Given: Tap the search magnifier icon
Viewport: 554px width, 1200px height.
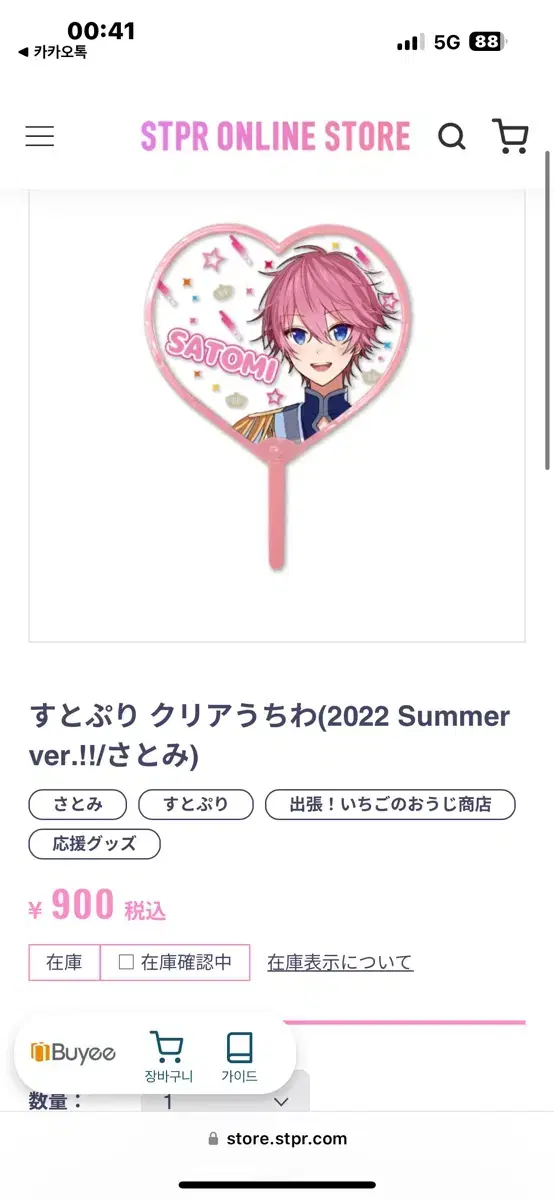Looking at the screenshot, I should tap(452, 136).
